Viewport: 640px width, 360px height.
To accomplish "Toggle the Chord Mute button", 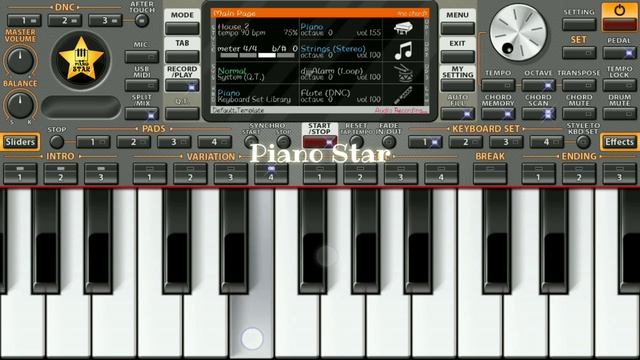I will 579,114.
